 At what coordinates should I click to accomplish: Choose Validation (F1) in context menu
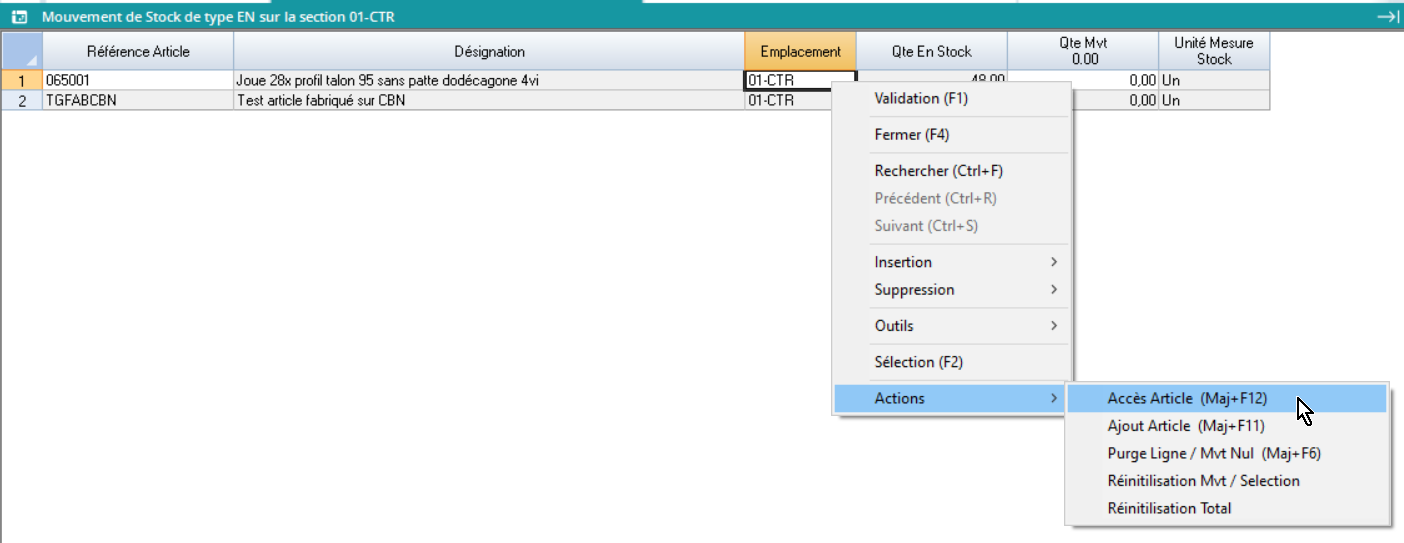tap(920, 99)
